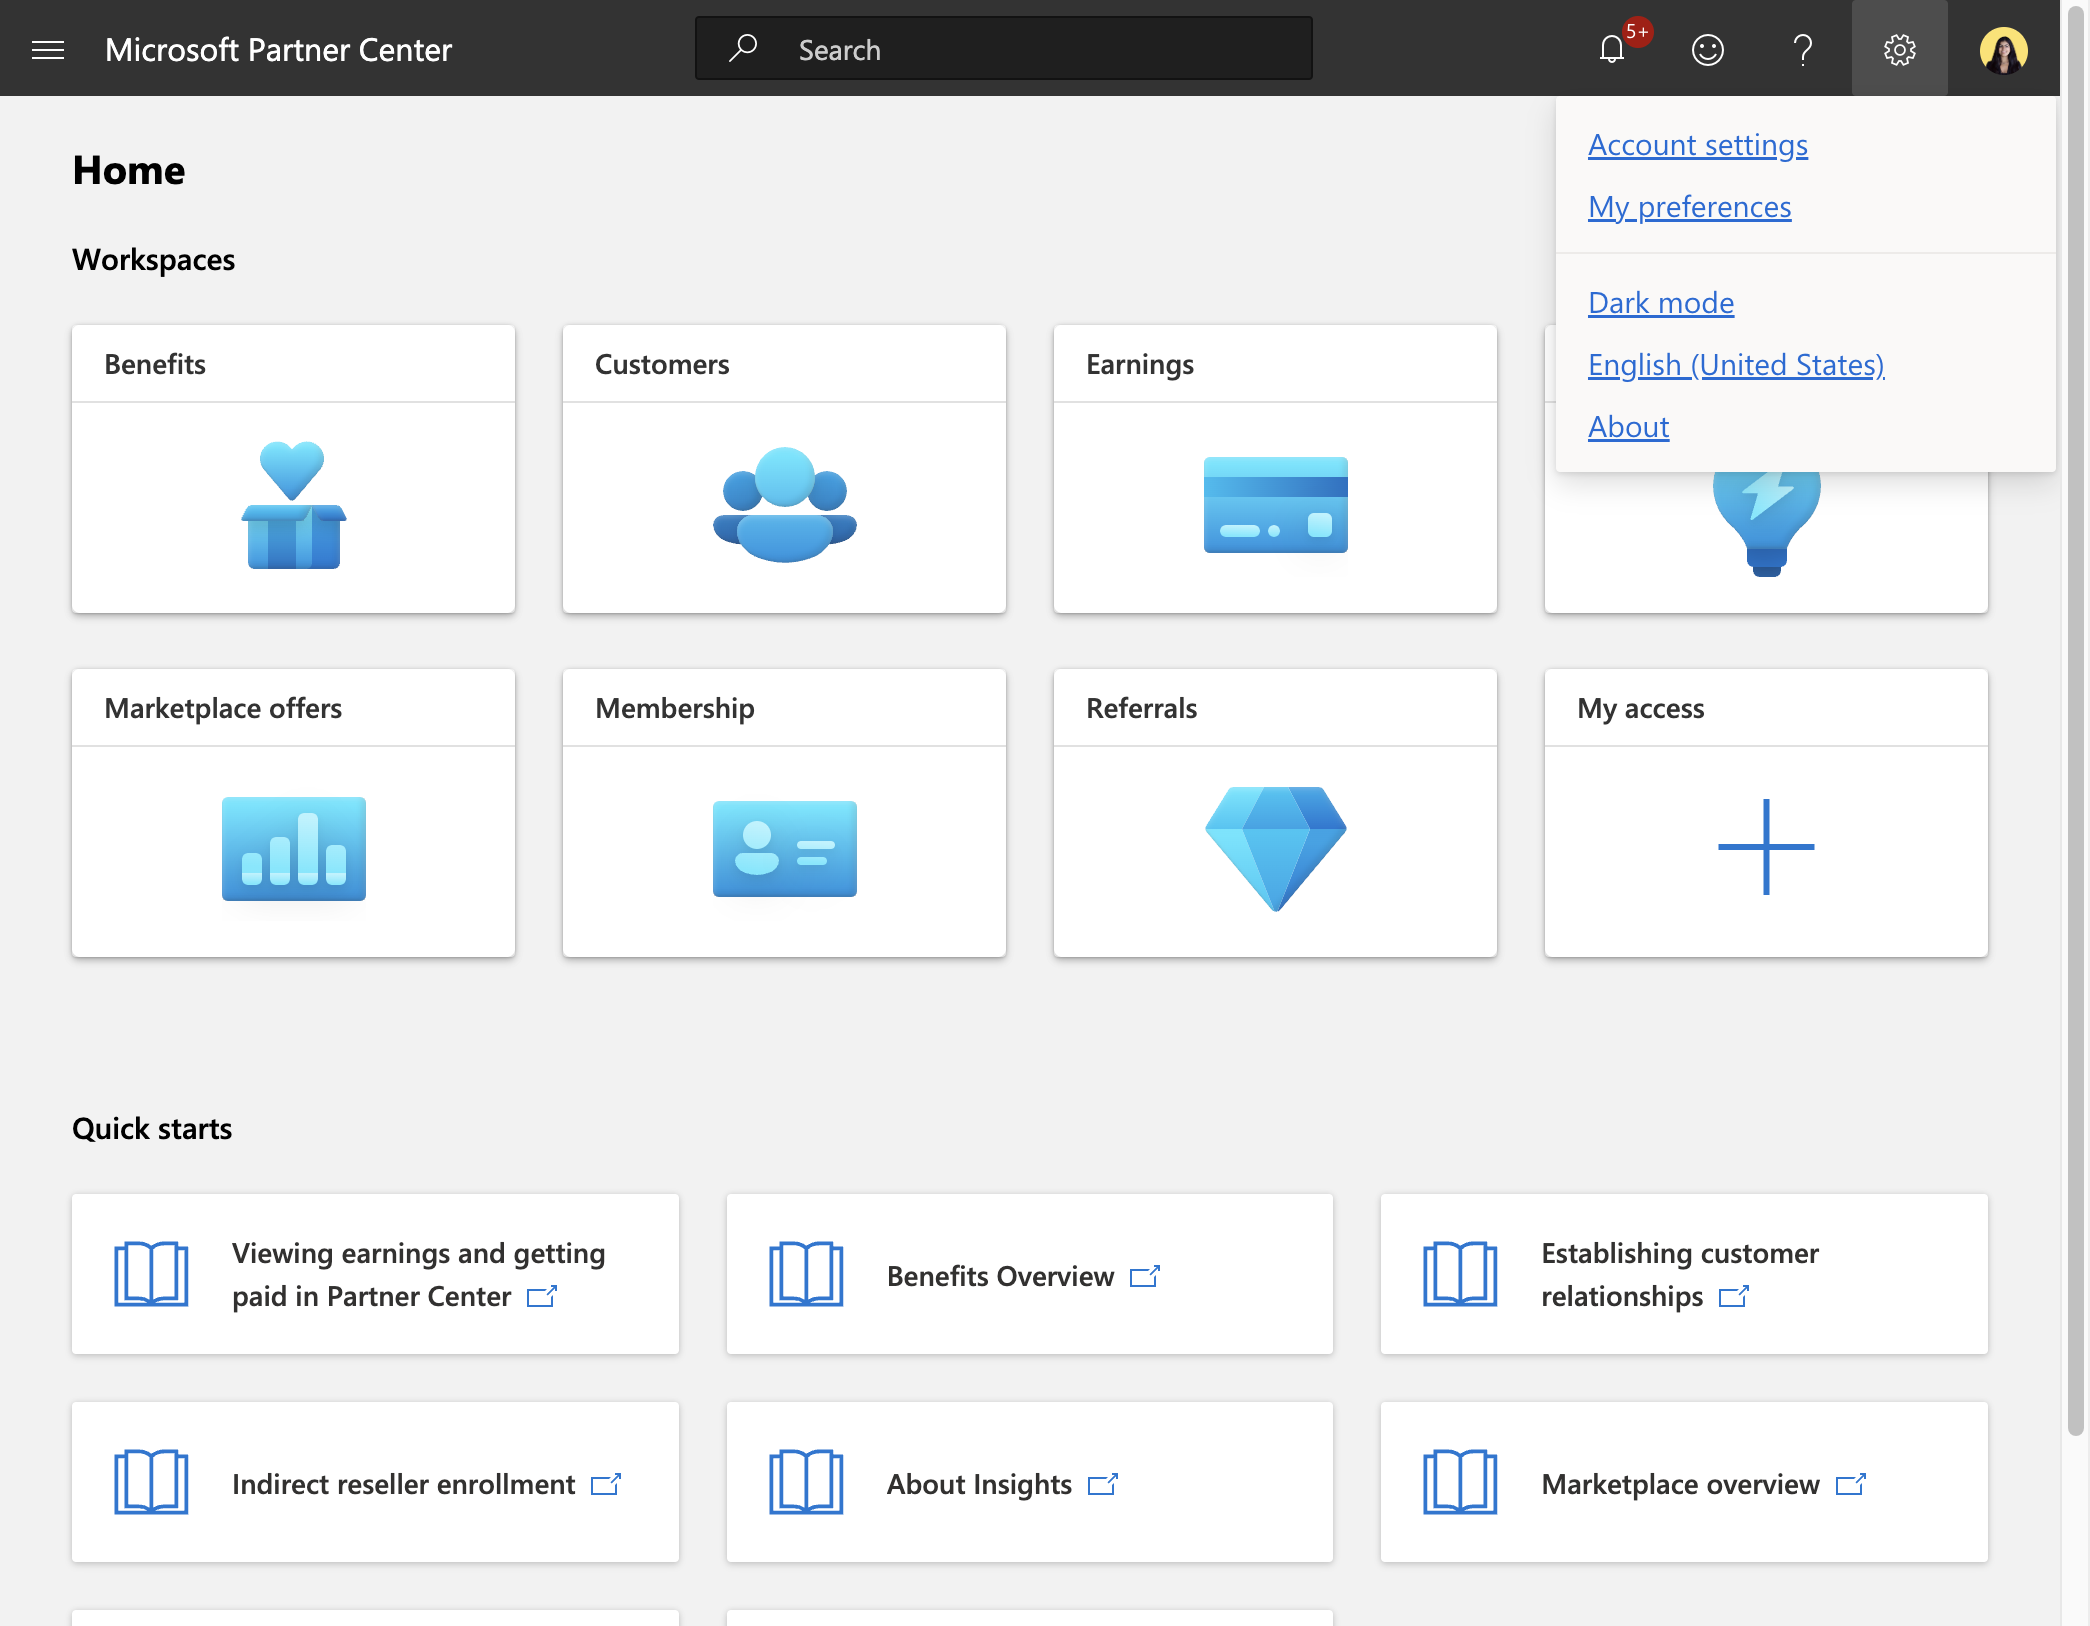The height and width of the screenshot is (1626, 2090).
Task: Click the Earnings card title
Action: tap(1140, 364)
